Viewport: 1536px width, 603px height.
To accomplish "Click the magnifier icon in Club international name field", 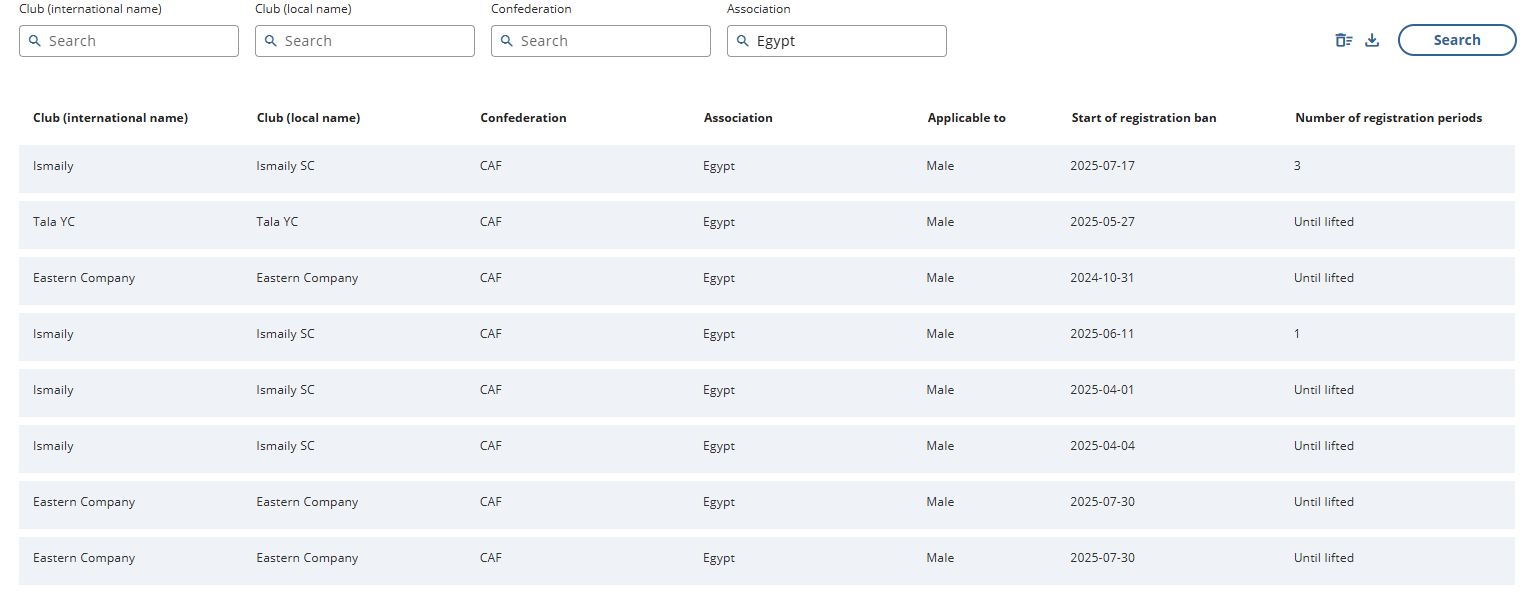I will point(34,41).
